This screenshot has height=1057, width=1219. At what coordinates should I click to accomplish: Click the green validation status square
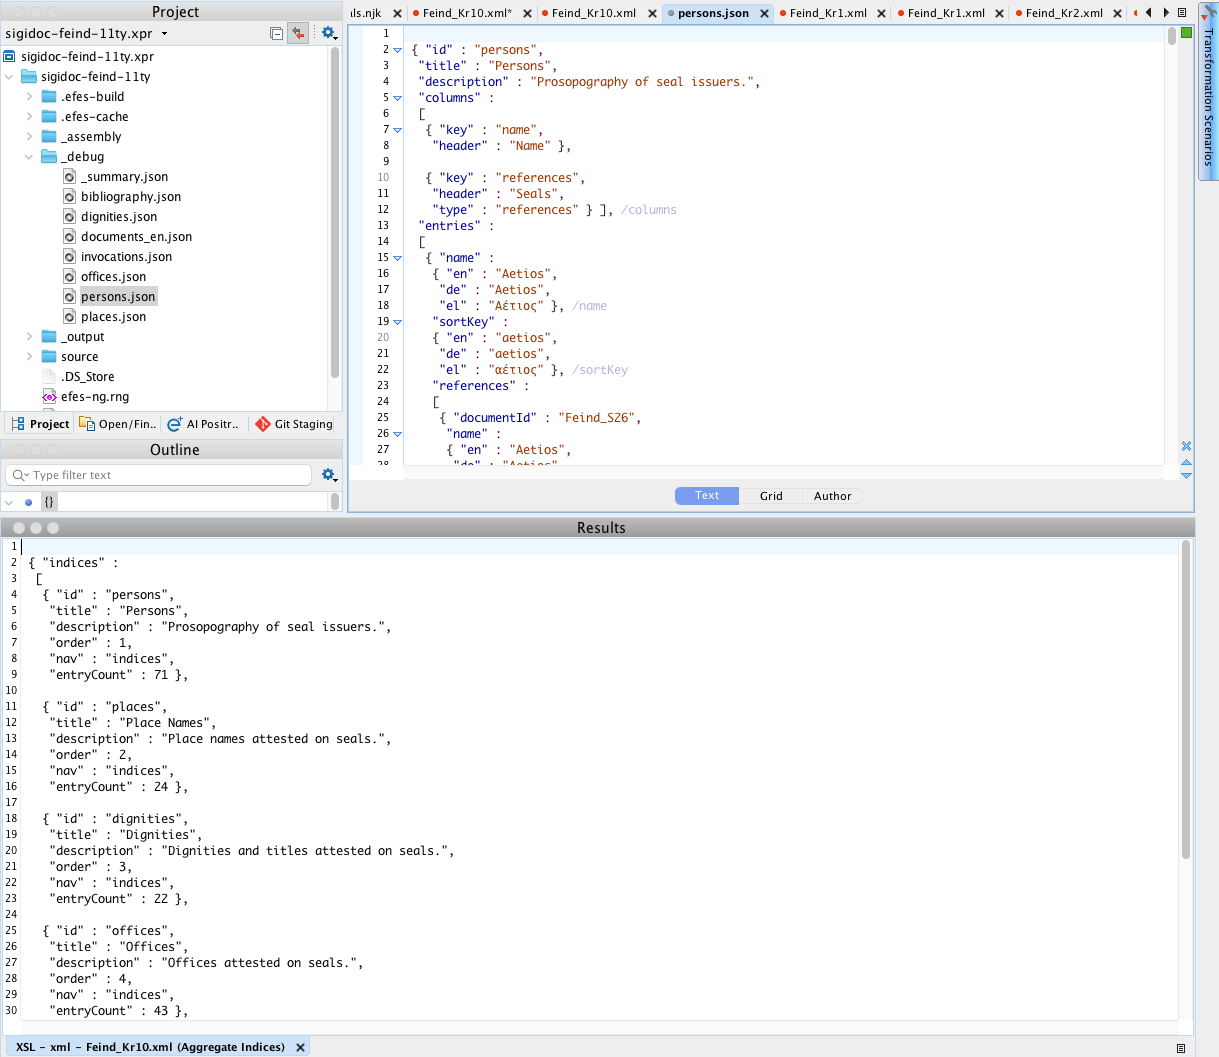1187,33
